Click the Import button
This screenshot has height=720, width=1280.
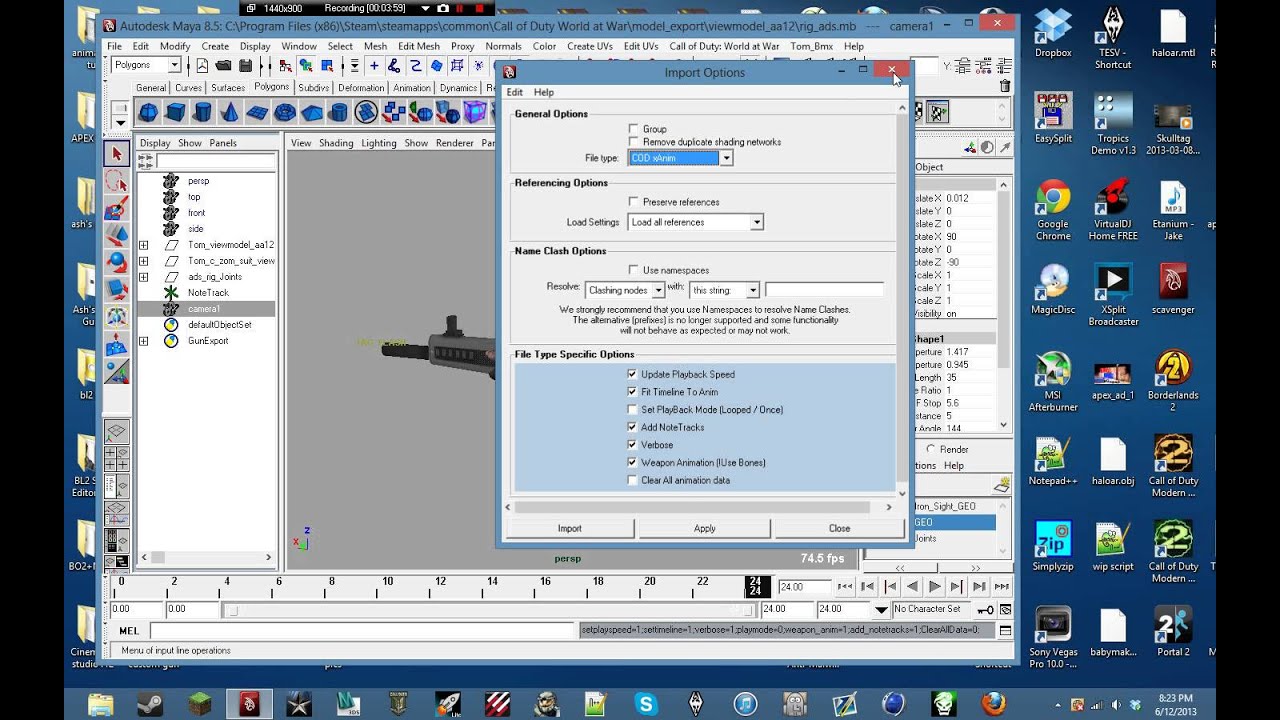point(570,528)
